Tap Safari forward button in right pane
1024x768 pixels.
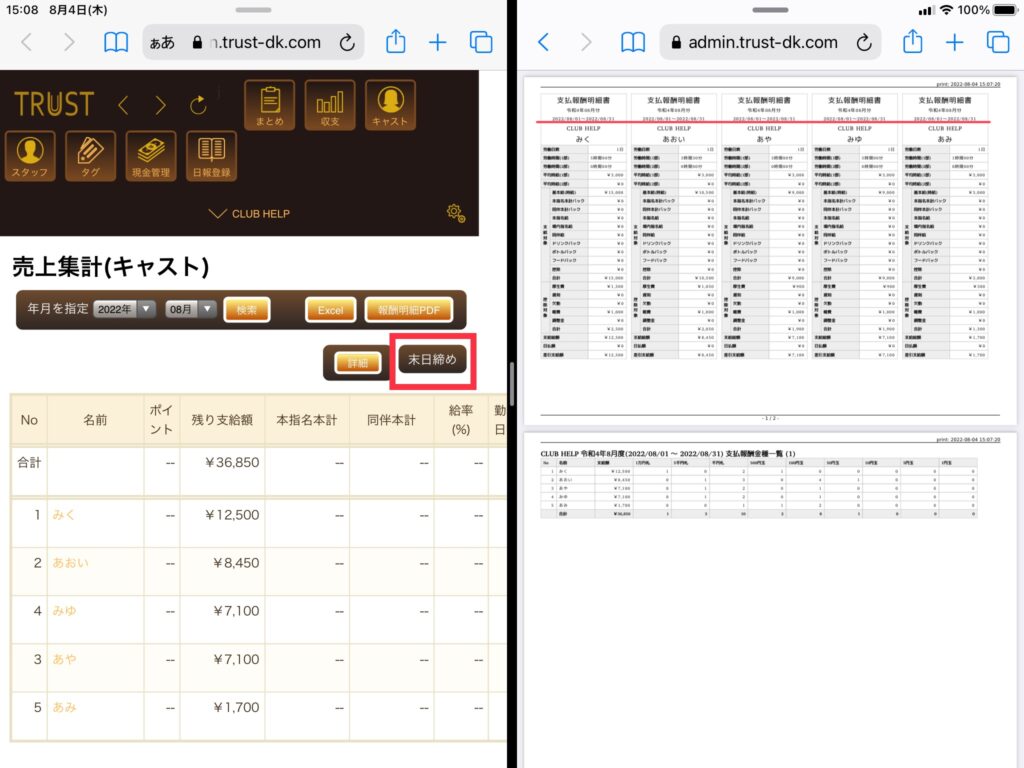click(x=586, y=42)
